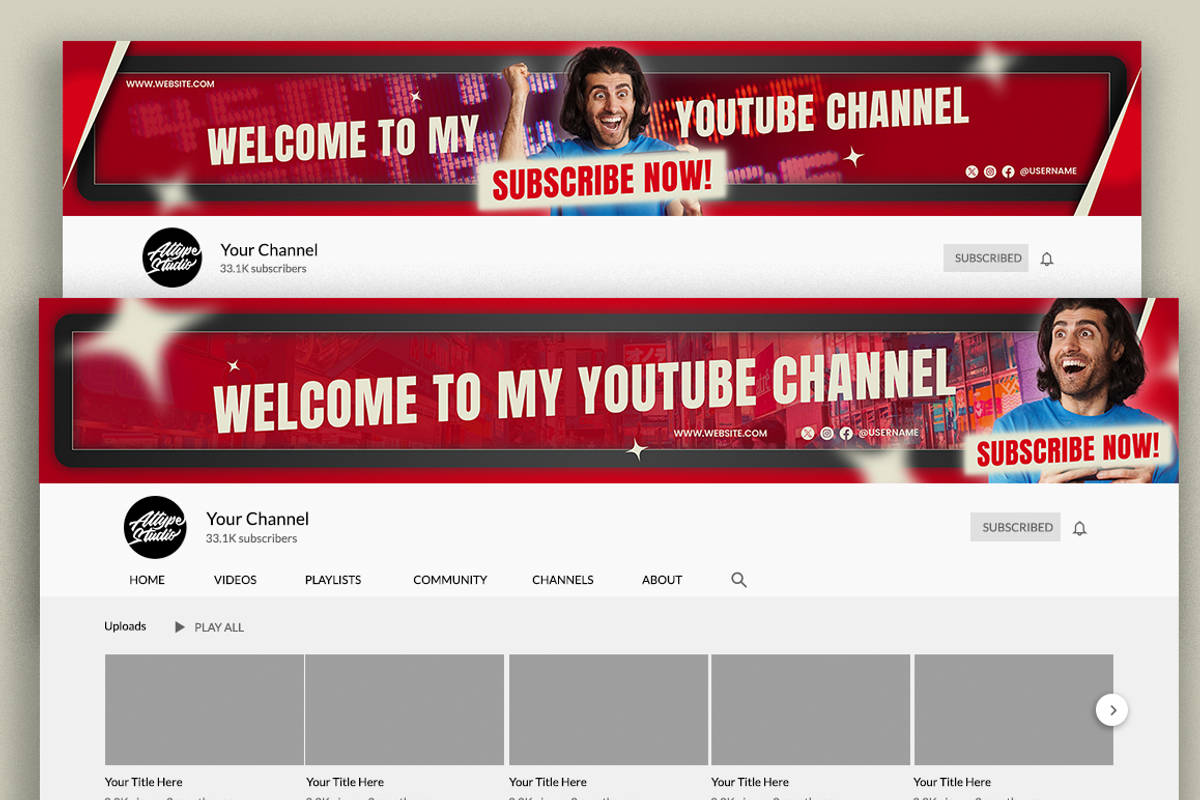
Task: Click the Instagram icon in front banner
Action: click(x=827, y=433)
